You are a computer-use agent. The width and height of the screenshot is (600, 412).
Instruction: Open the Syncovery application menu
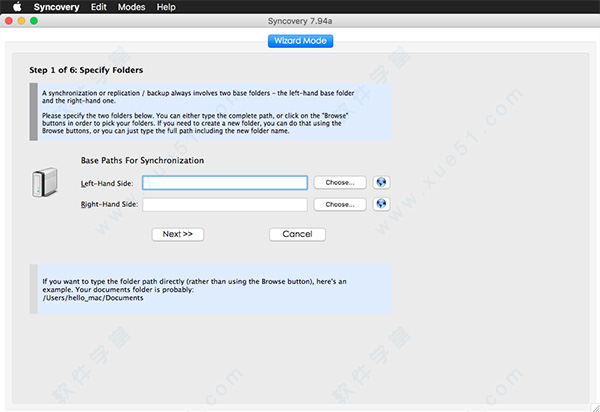coord(55,7)
